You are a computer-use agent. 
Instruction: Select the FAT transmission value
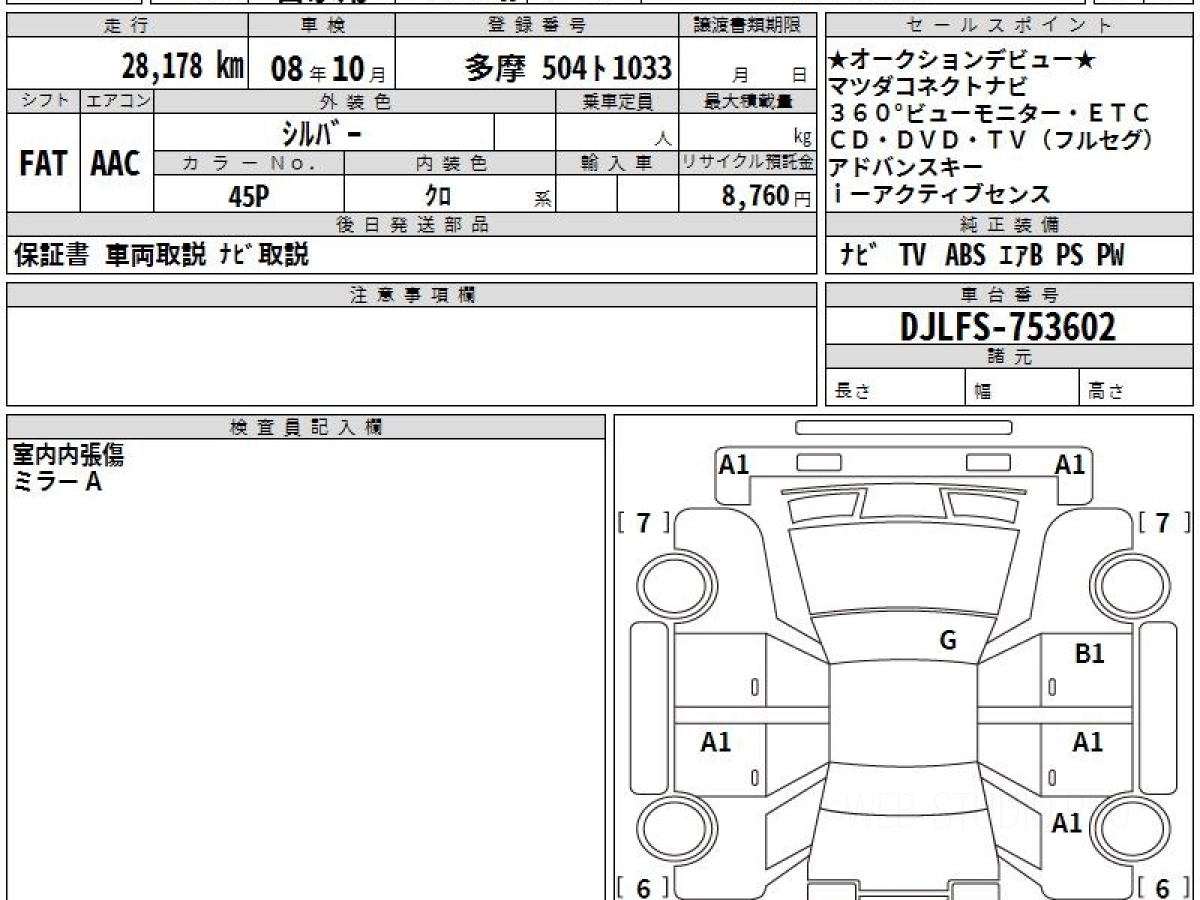(x=43, y=164)
